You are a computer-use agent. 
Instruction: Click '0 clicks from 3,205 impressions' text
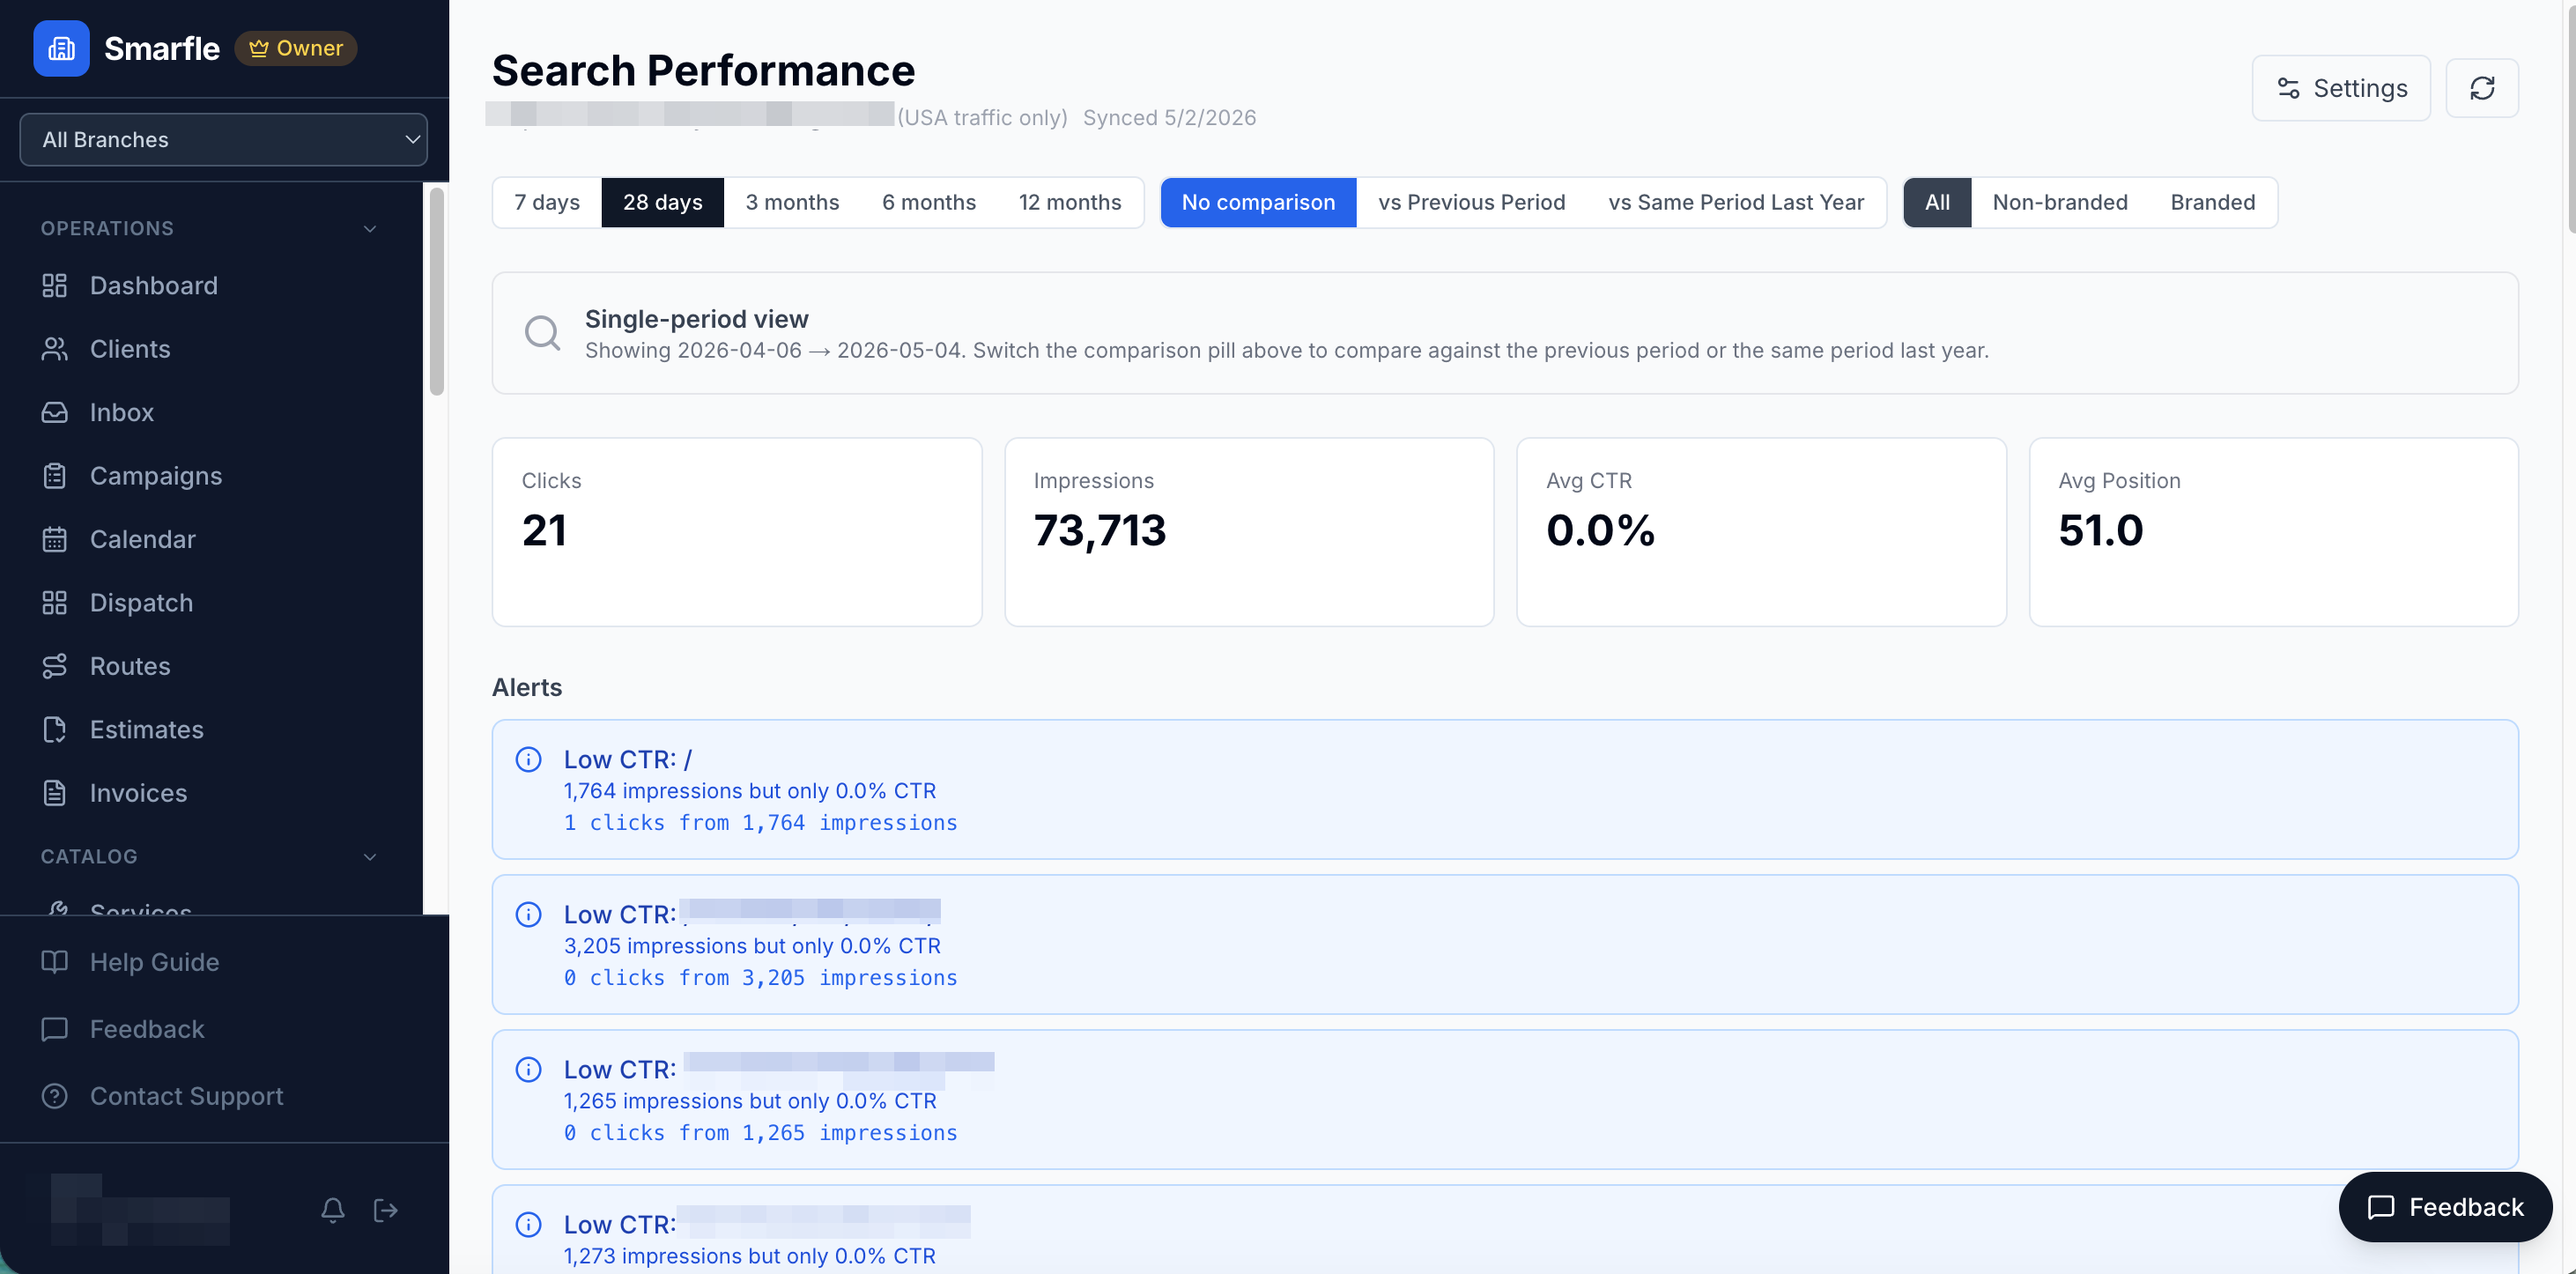click(x=760, y=978)
